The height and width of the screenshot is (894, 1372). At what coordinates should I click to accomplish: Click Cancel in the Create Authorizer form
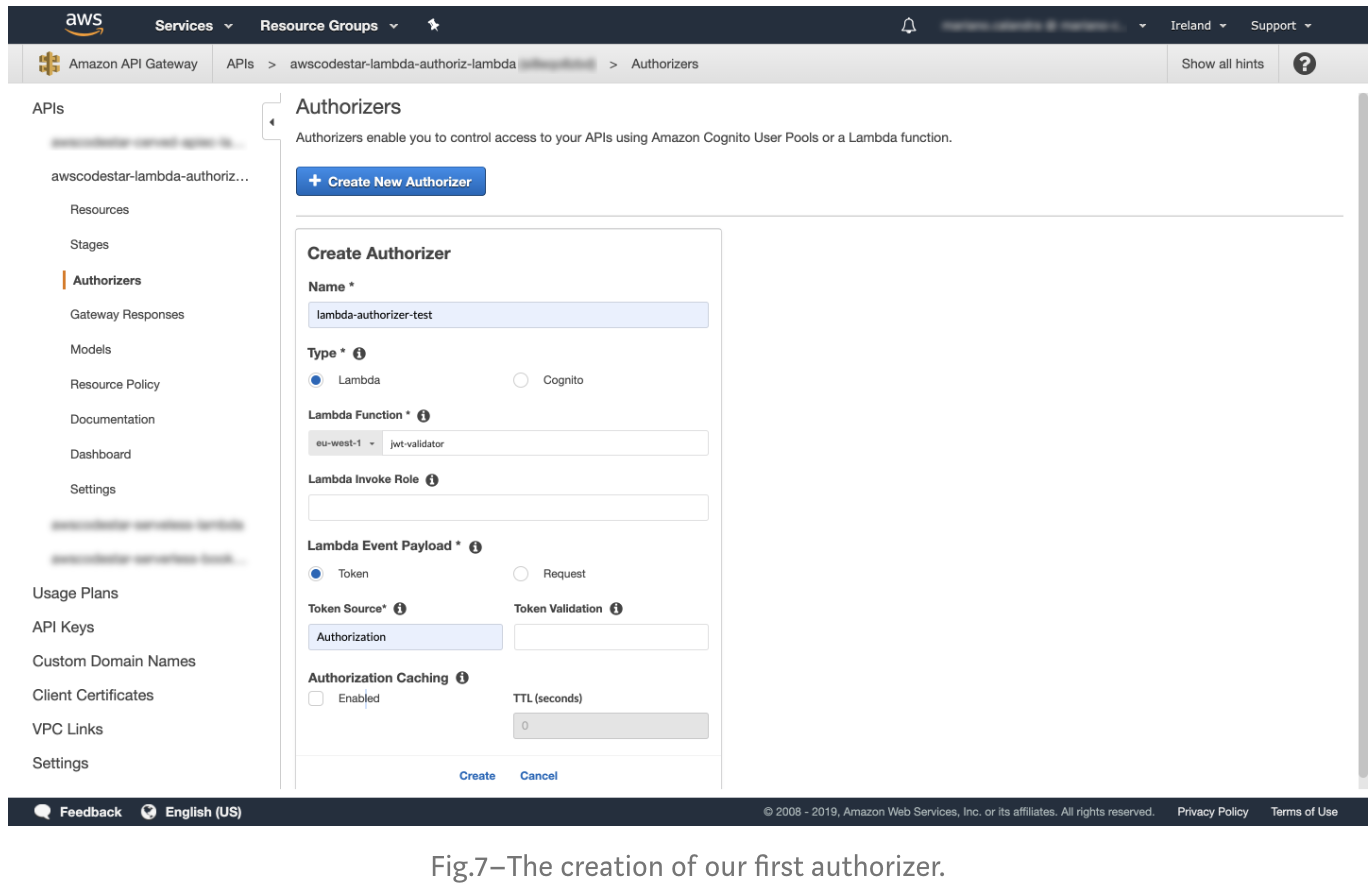539,776
